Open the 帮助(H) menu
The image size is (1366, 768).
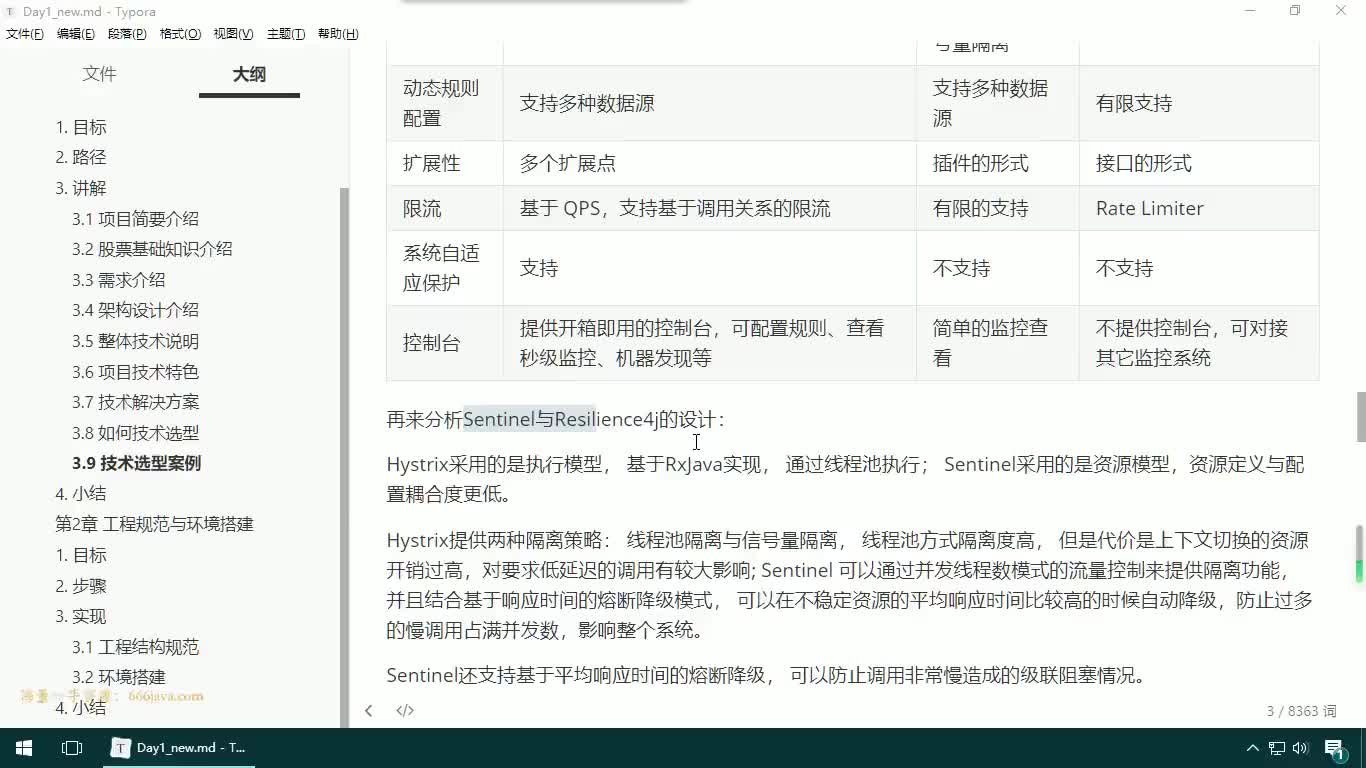coord(338,34)
